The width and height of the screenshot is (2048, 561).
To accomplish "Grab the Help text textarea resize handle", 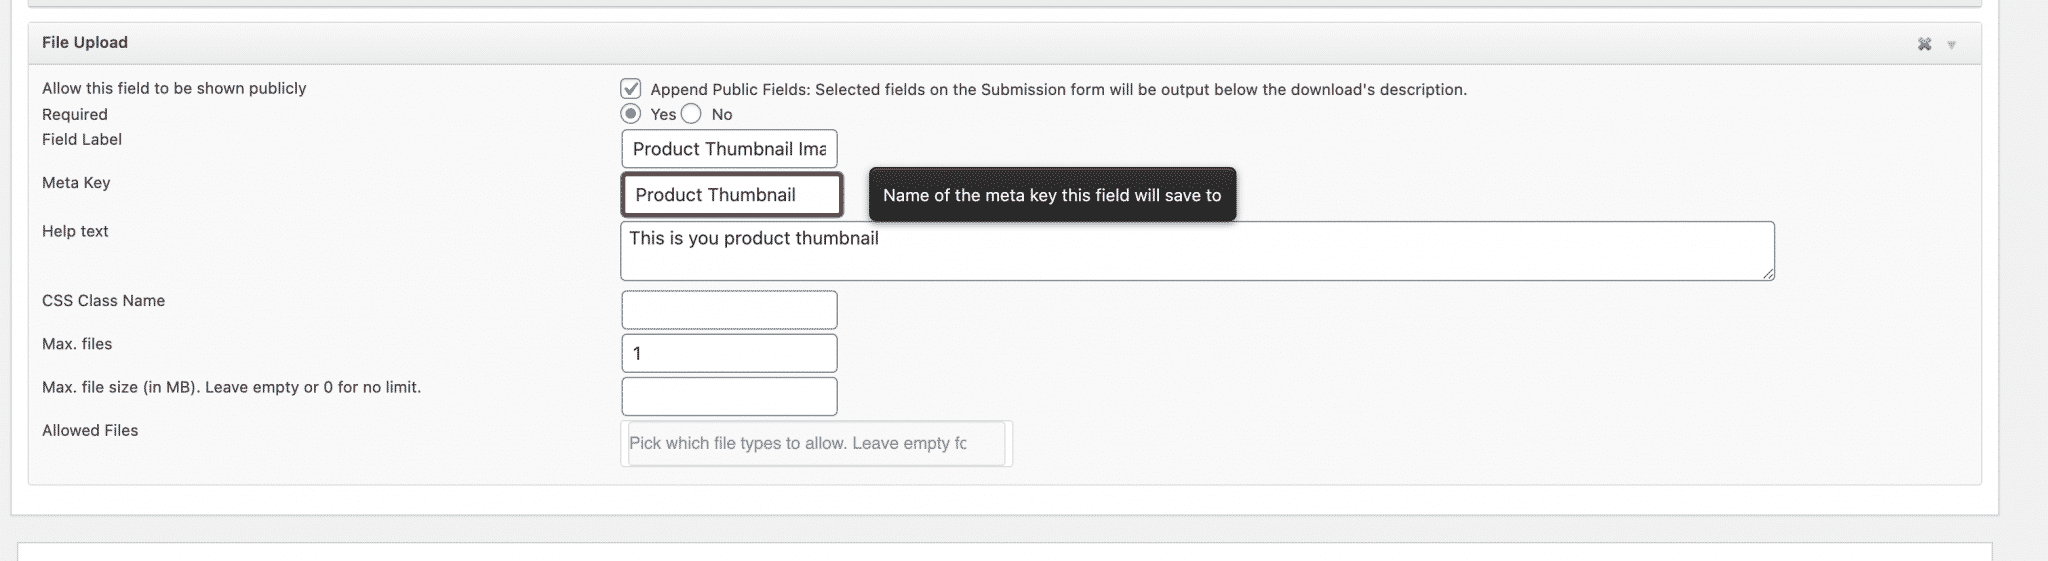I will coord(1768,274).
